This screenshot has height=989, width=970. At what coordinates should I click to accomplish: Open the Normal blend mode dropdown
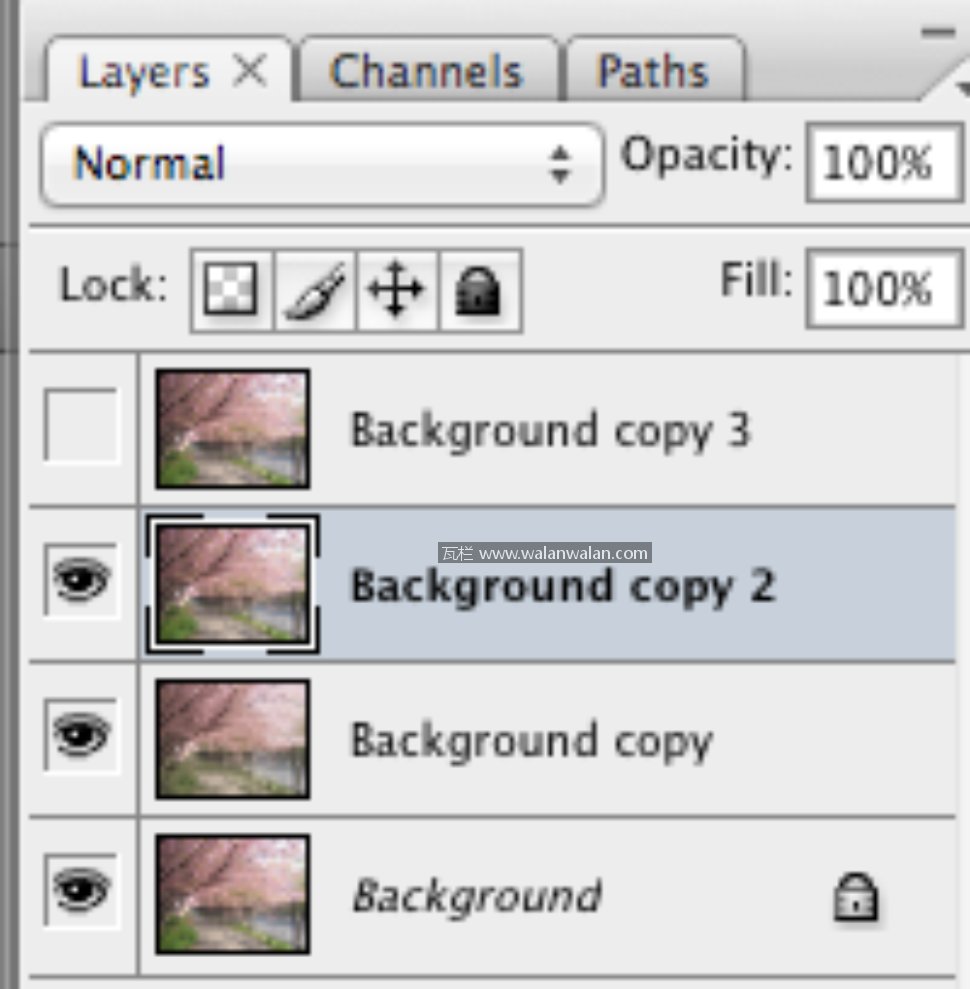click(322, 164)
